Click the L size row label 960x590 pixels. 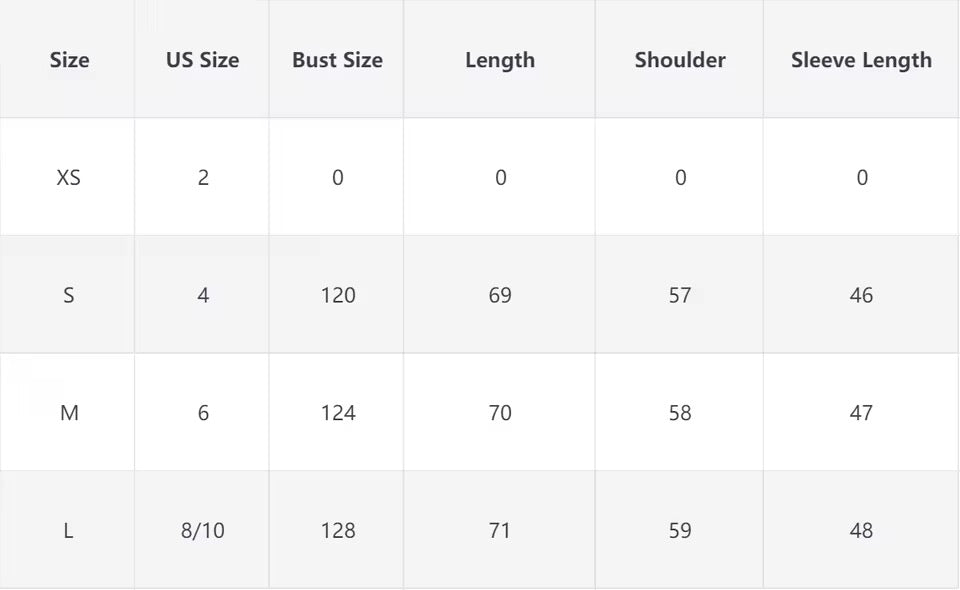point(69,531)
